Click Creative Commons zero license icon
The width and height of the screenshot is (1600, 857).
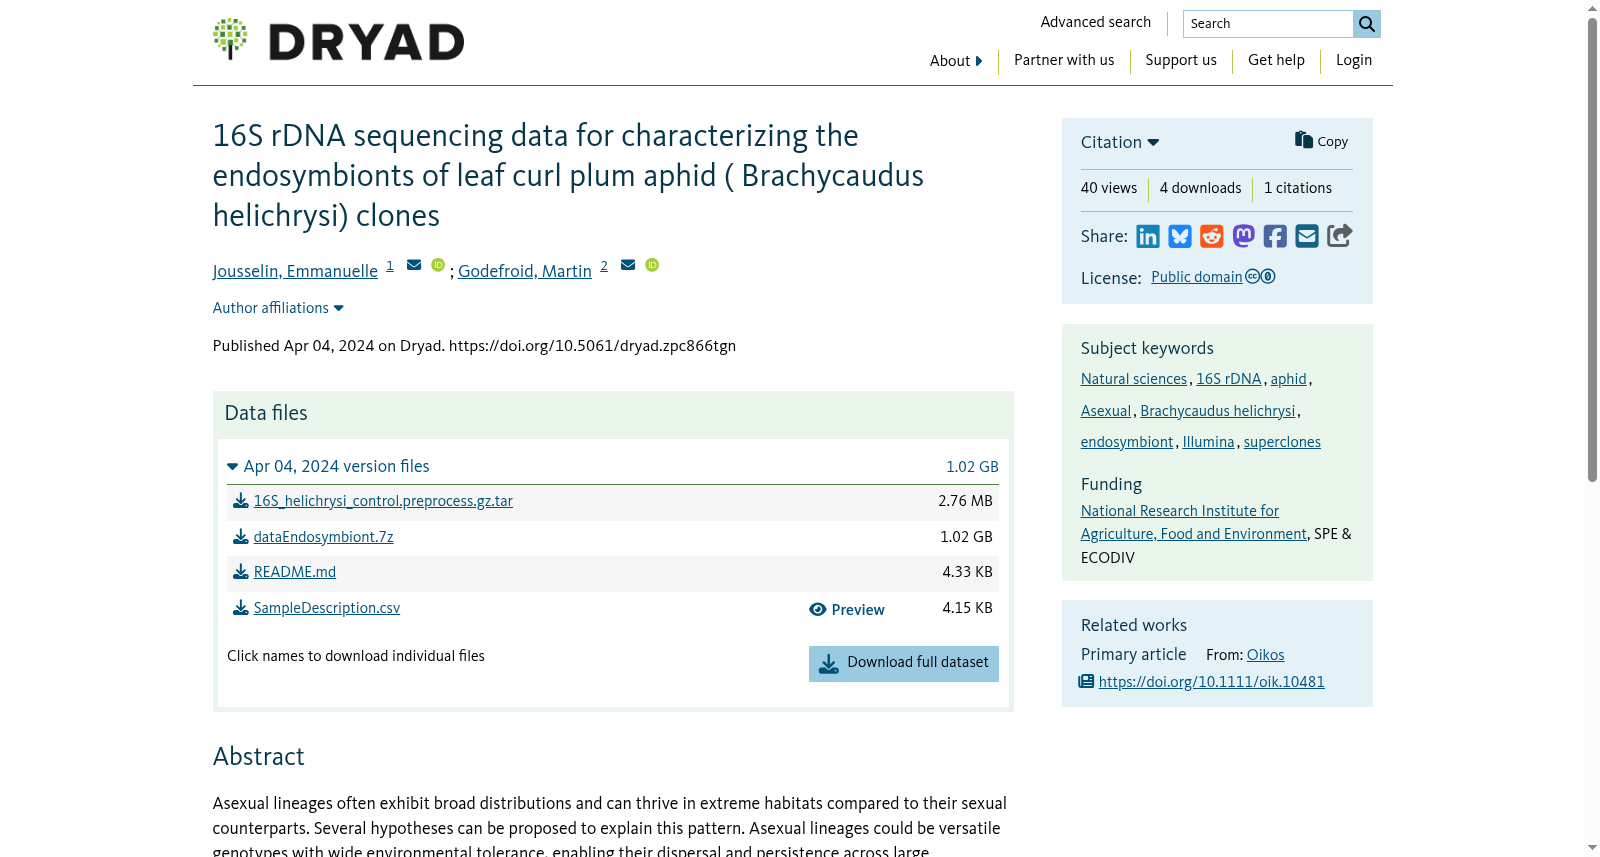(x=1260, y=277)
